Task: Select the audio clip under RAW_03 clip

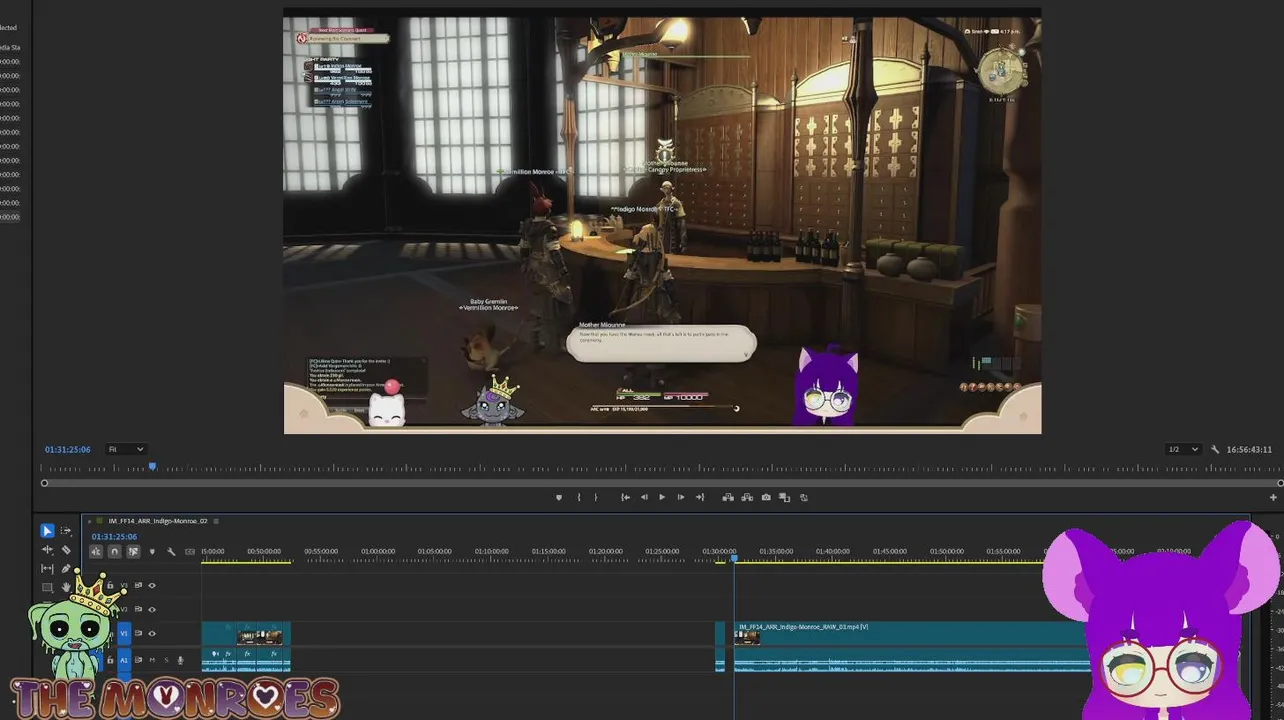Action: click(912, 660)
